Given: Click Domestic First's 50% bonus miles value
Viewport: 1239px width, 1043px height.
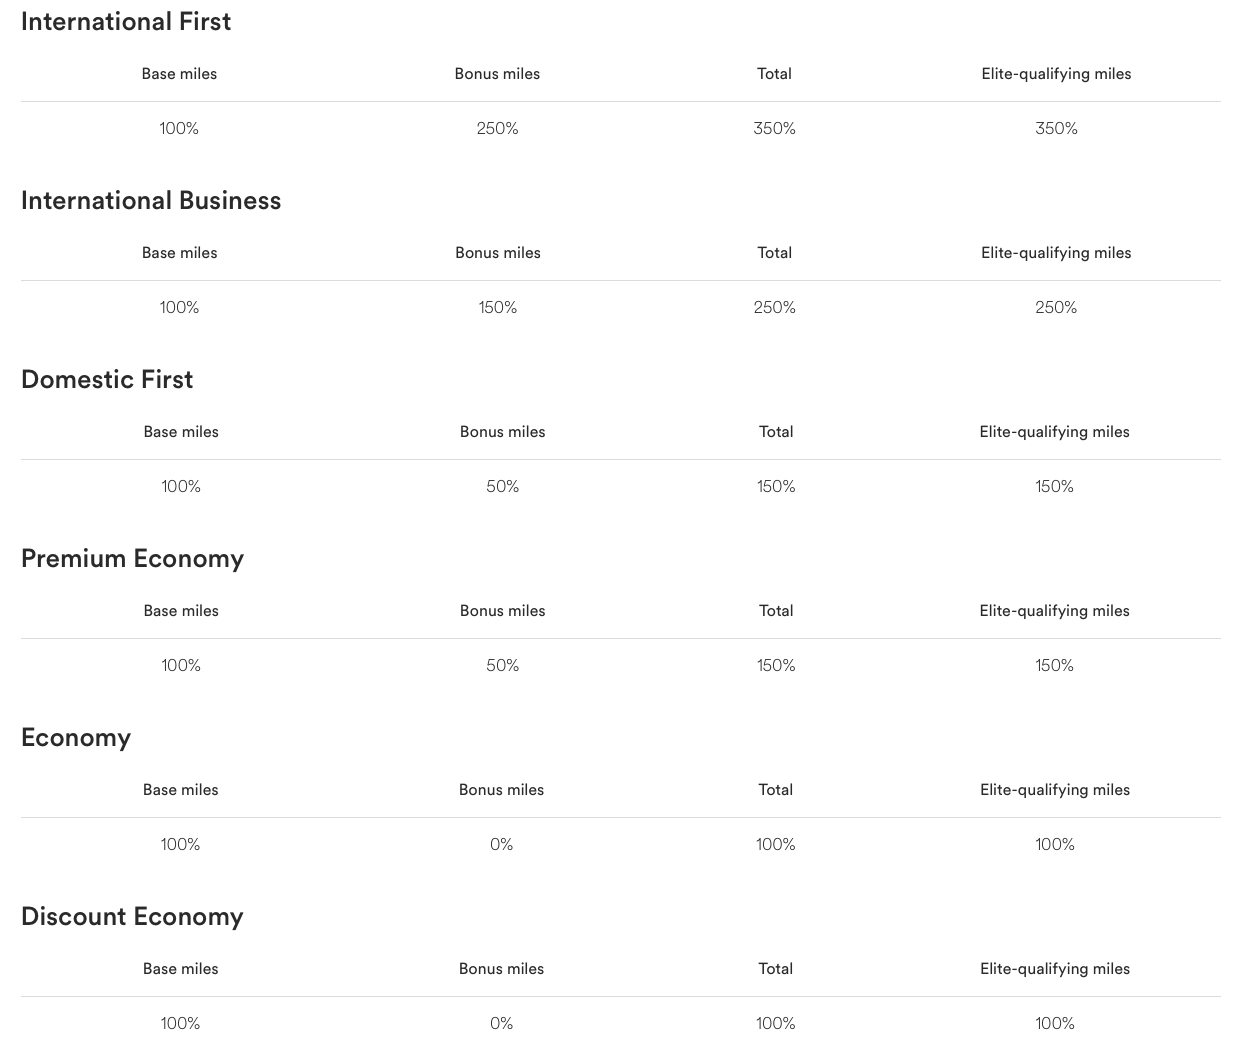Looking at the screenshot, I should tap(502, 487).
